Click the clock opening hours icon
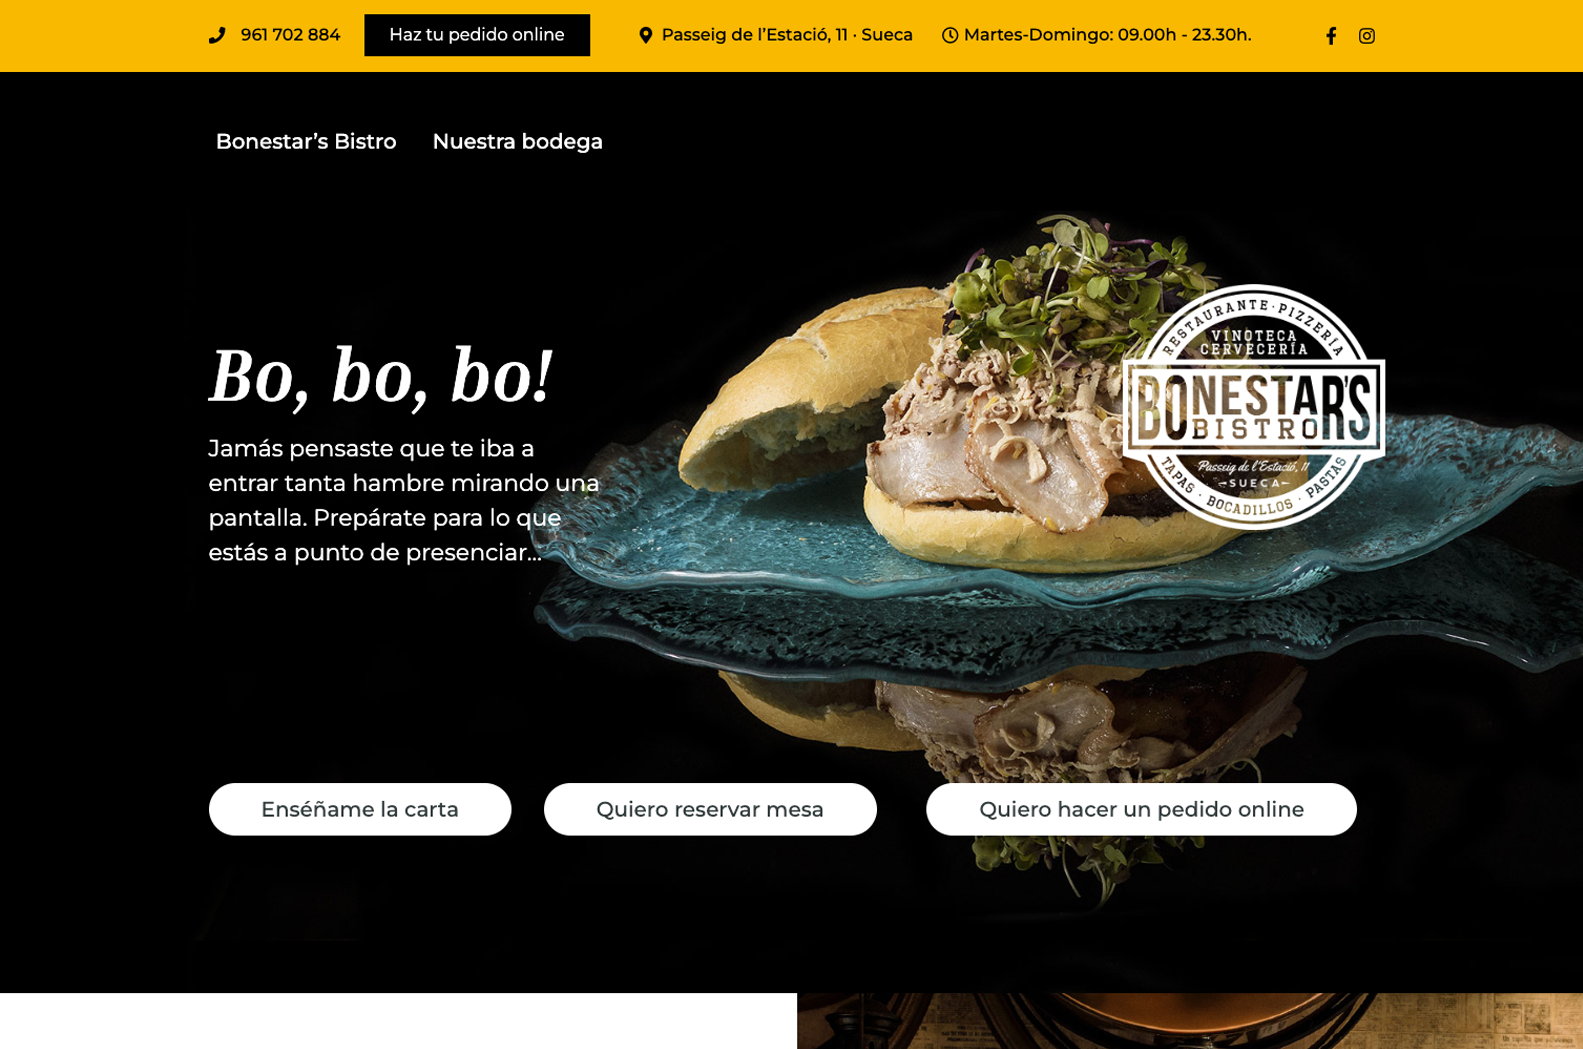The image size is (1583, 1049). (x=950, y=36)
